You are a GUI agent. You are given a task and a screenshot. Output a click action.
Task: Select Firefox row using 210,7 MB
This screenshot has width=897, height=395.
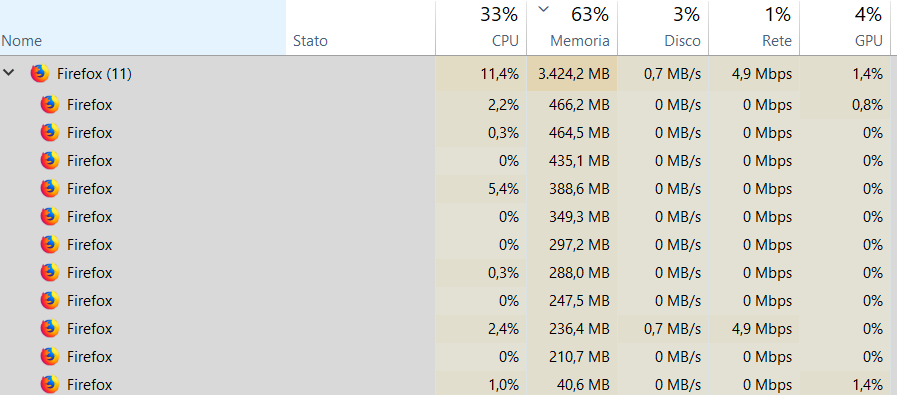(x=448, y=357)
